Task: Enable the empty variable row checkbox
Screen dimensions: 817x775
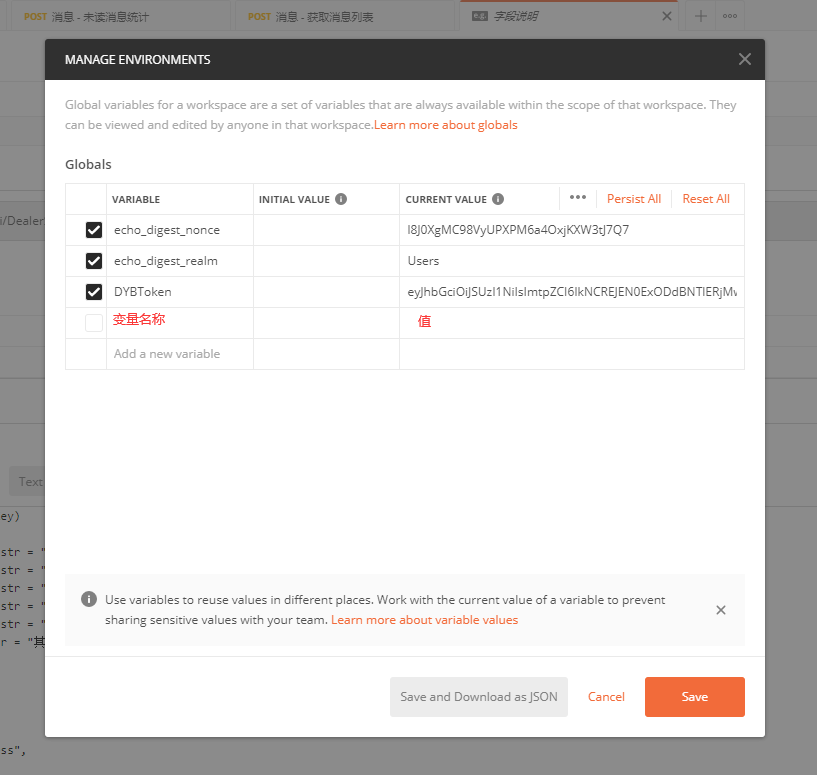Action: click(x=94, y=323)
